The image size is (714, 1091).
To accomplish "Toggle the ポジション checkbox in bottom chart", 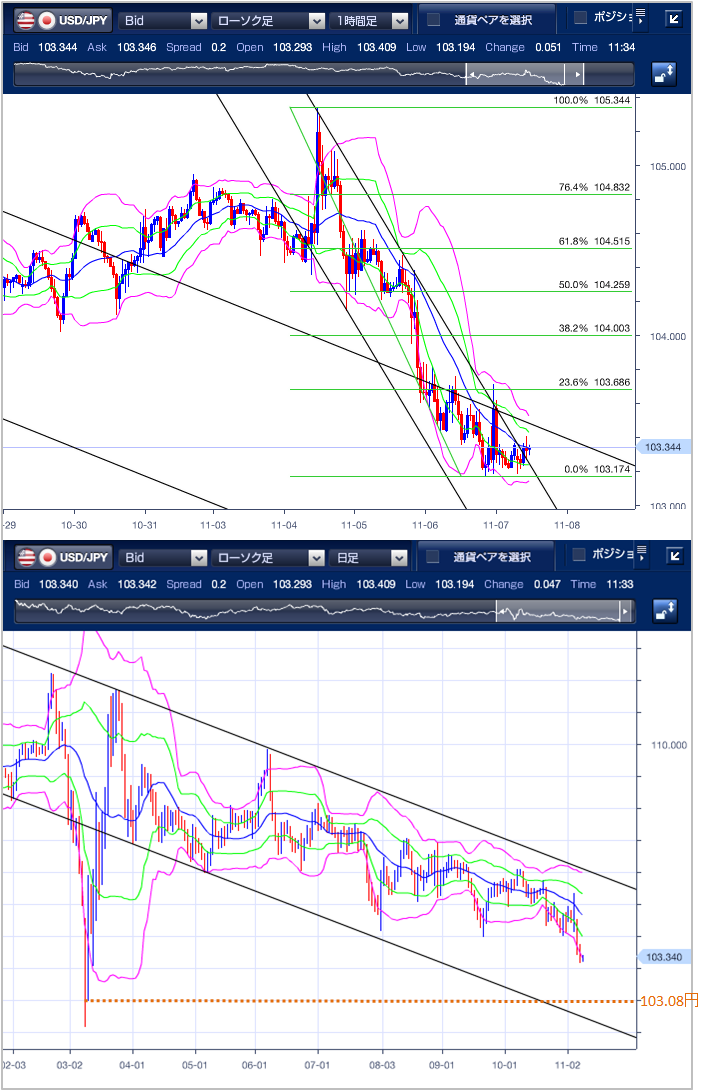I will point(580,555).
